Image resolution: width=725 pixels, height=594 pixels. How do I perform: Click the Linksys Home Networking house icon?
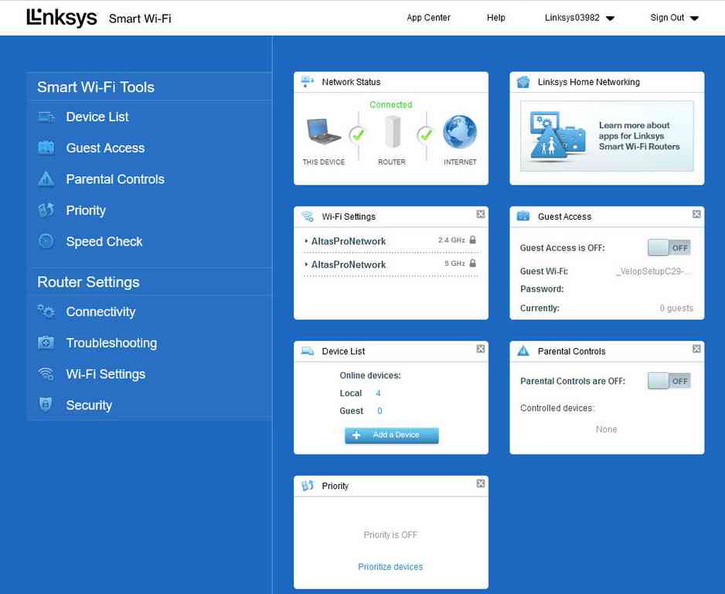(x=523, y=82)
